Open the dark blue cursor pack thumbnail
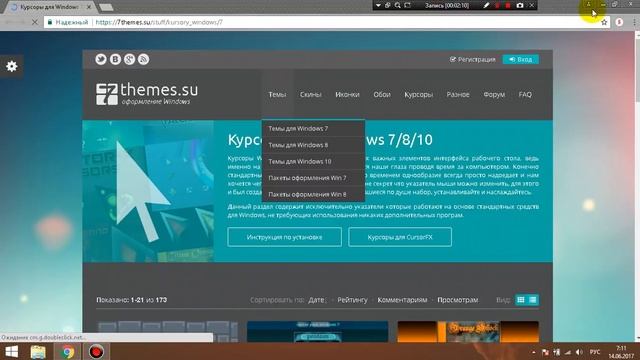The height and width of the screenshot is (360, 640). point(318,331)
